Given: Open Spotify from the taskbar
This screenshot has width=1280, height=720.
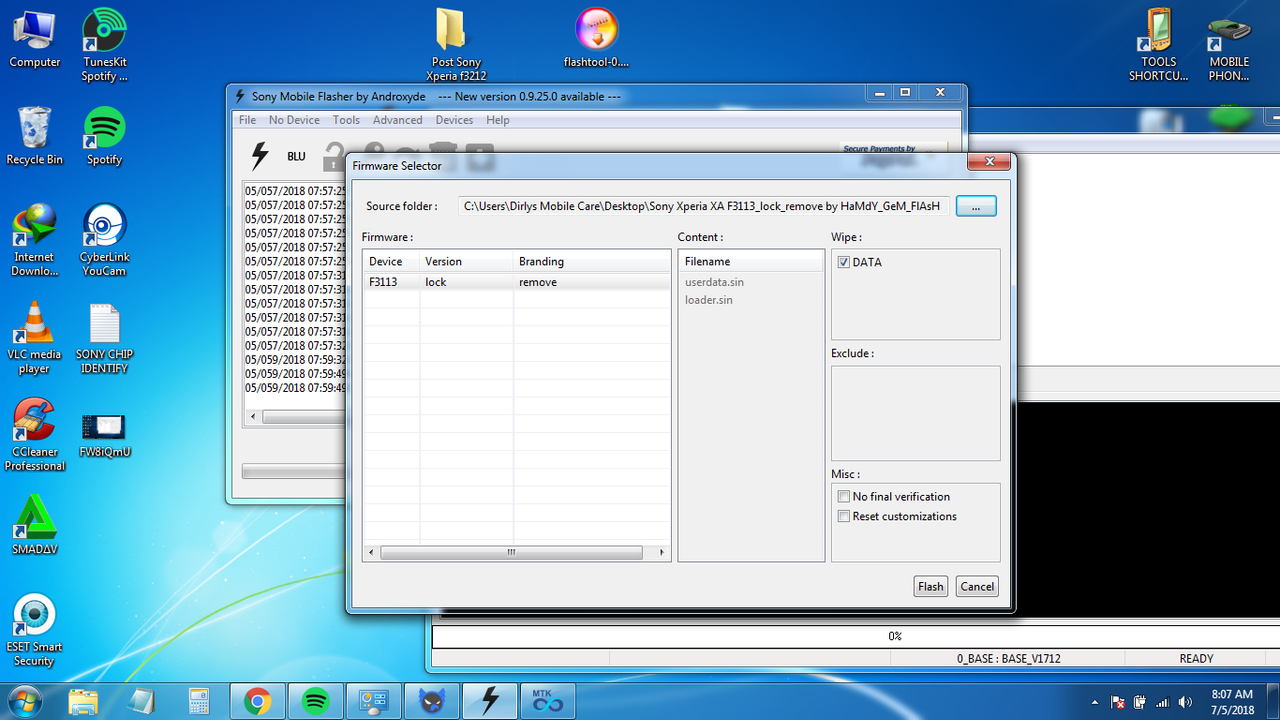Looking at the screenshot, I should click(315, 701).
